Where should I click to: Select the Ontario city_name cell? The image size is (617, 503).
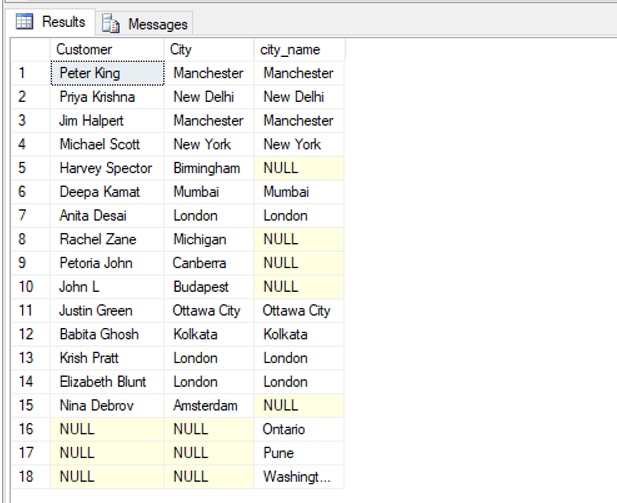299,429
